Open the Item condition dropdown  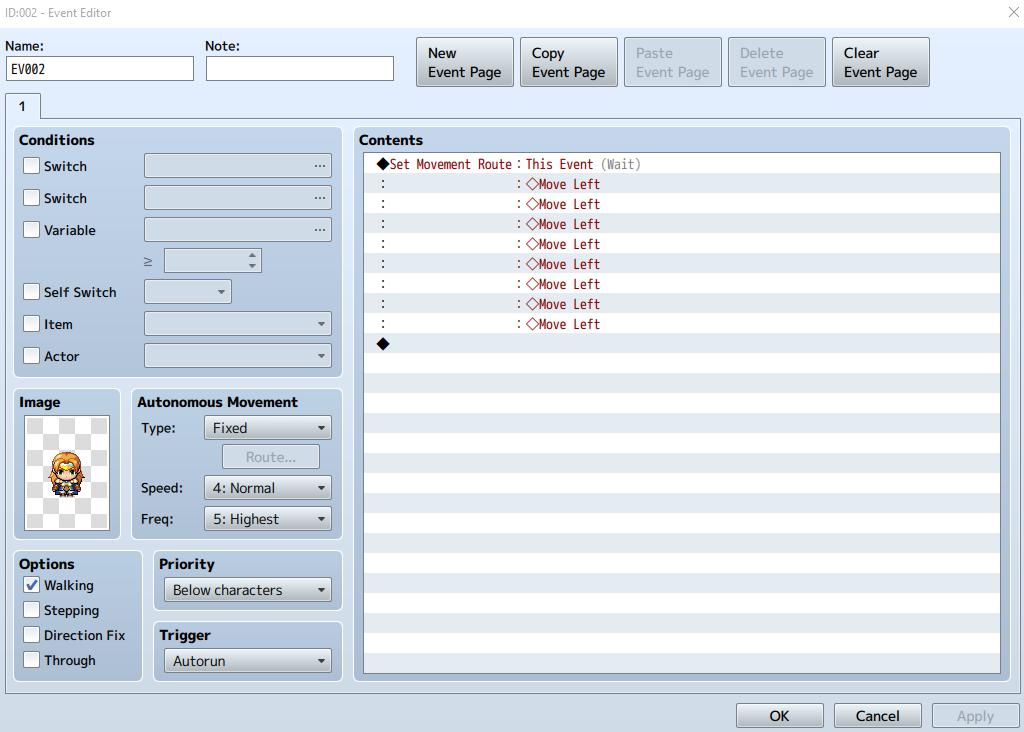pos(238,323)
